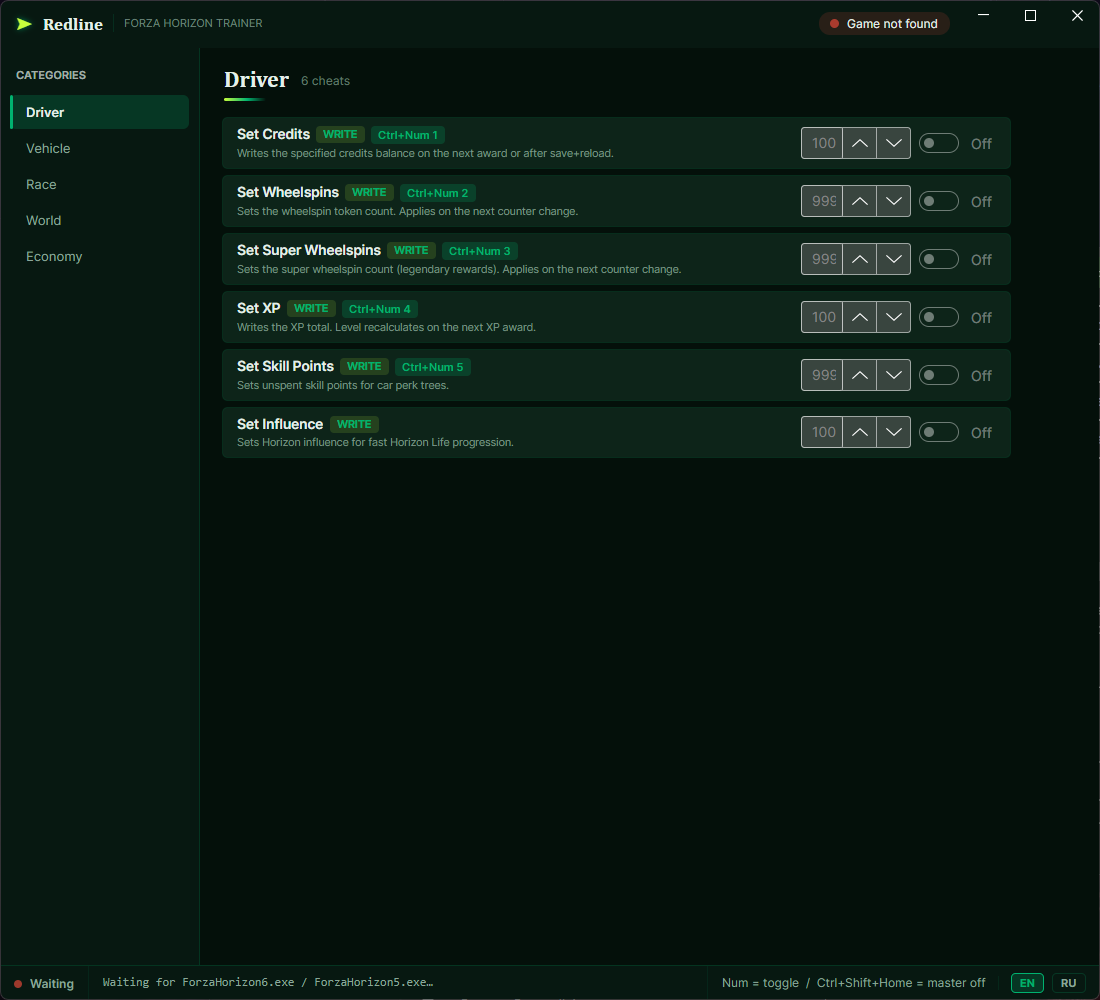
Task: Open the Vehicle category
Action: [x=100, y=148]
